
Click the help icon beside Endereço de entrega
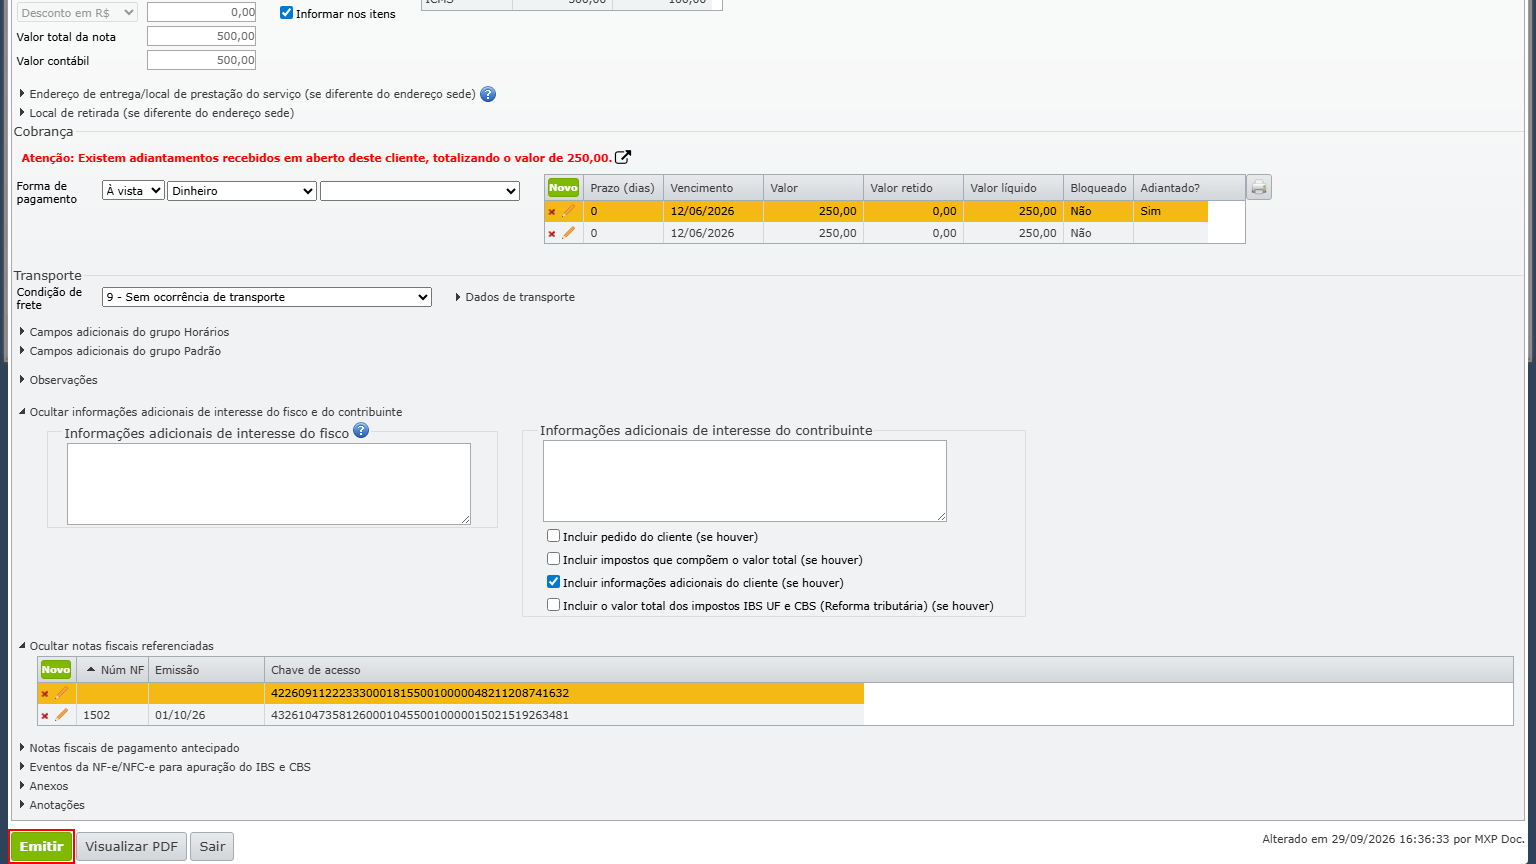pyautogui.click(x=488, y=94)
